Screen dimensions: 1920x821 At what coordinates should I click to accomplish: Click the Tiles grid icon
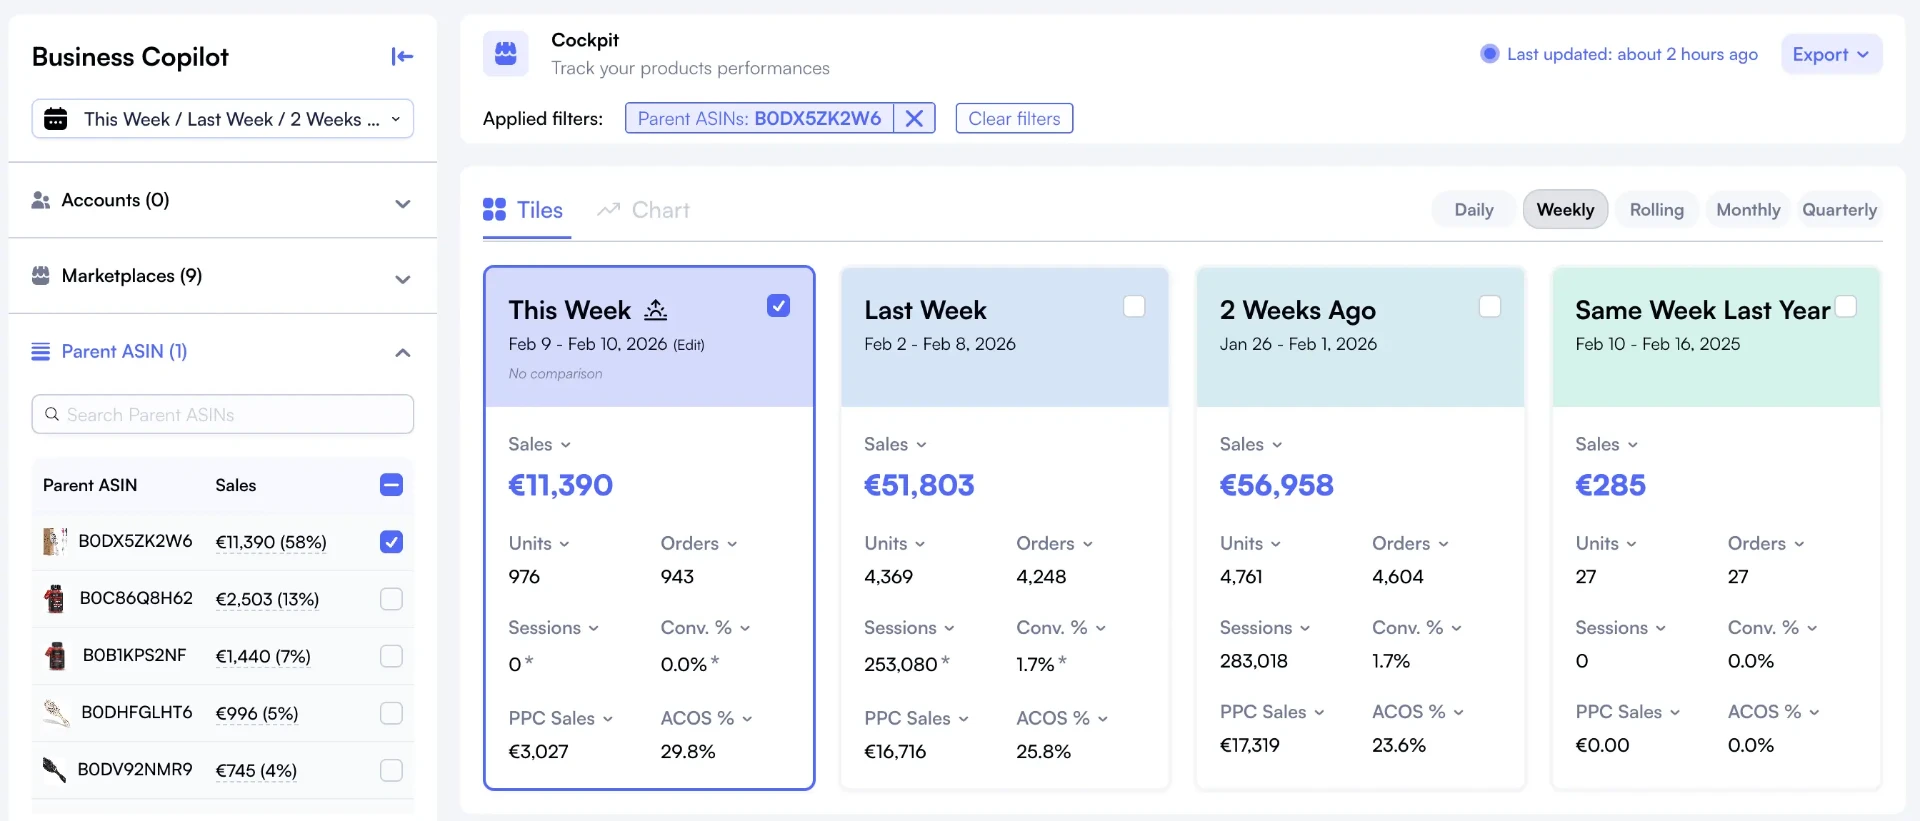click(x=494, y=209)
